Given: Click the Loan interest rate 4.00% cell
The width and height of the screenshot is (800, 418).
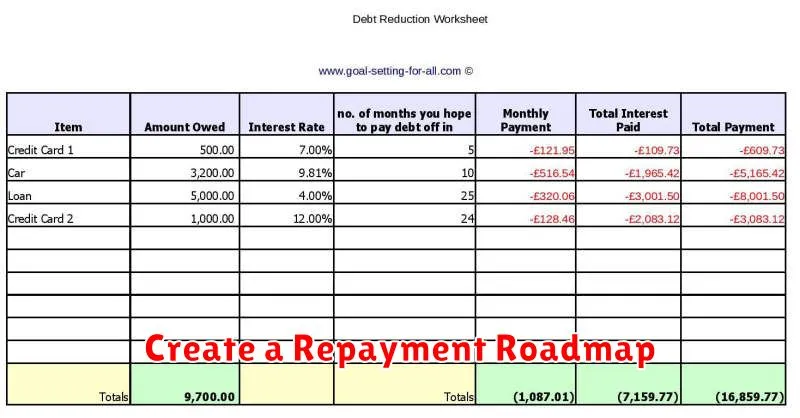Looking at the screenshot, I should pyautogui.click(x=287, y=195).
